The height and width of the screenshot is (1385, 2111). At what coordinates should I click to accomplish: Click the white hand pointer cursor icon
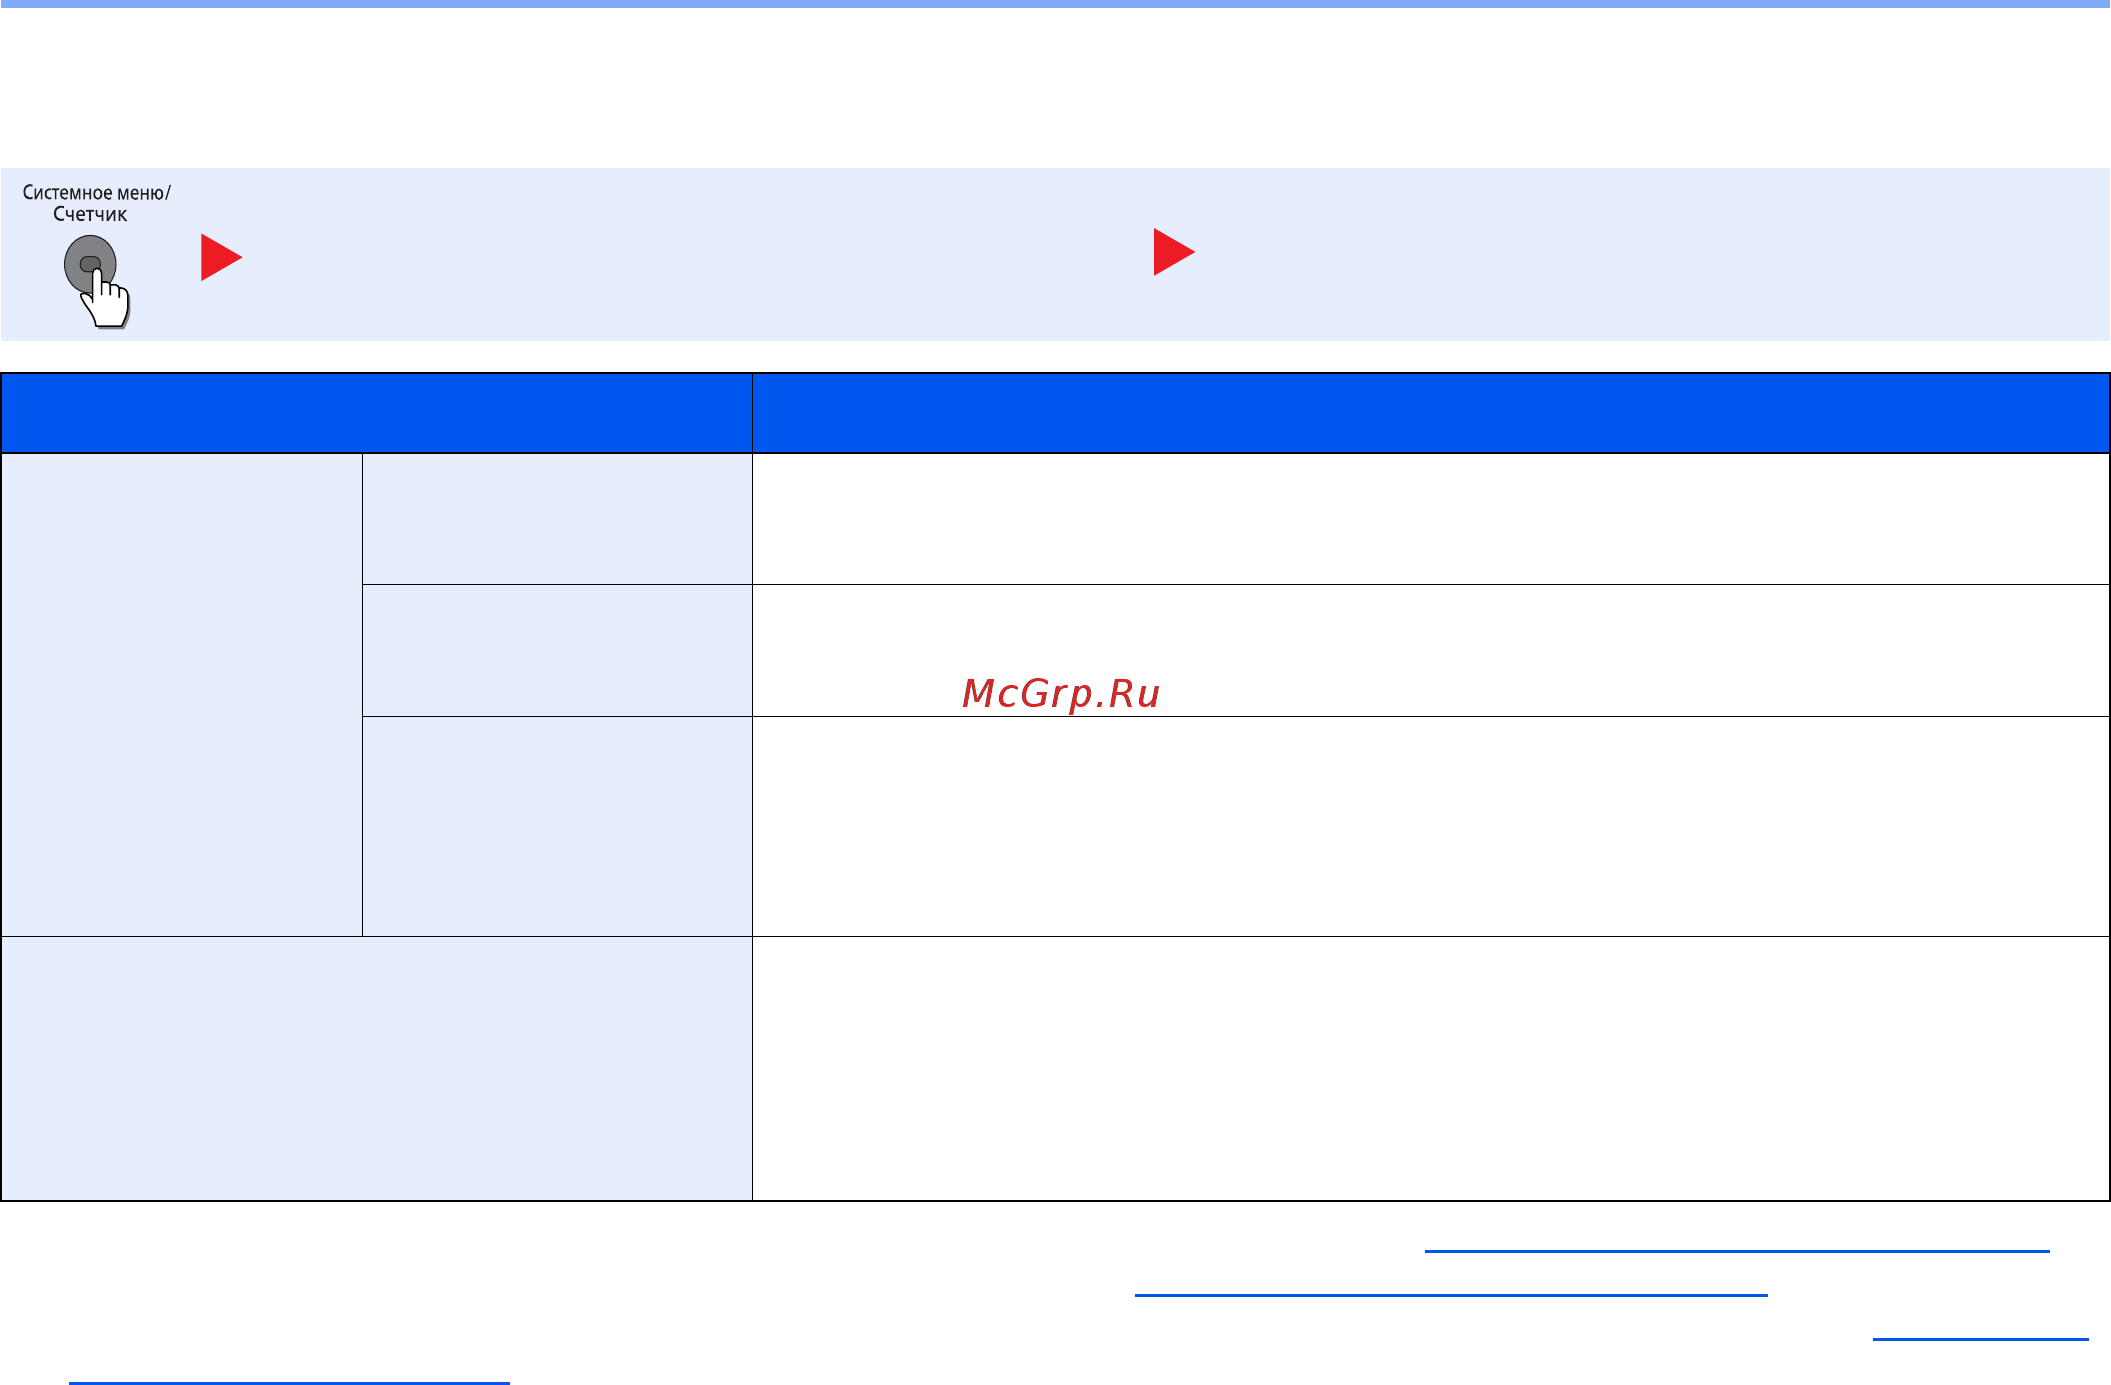click(x=107, y=299)
